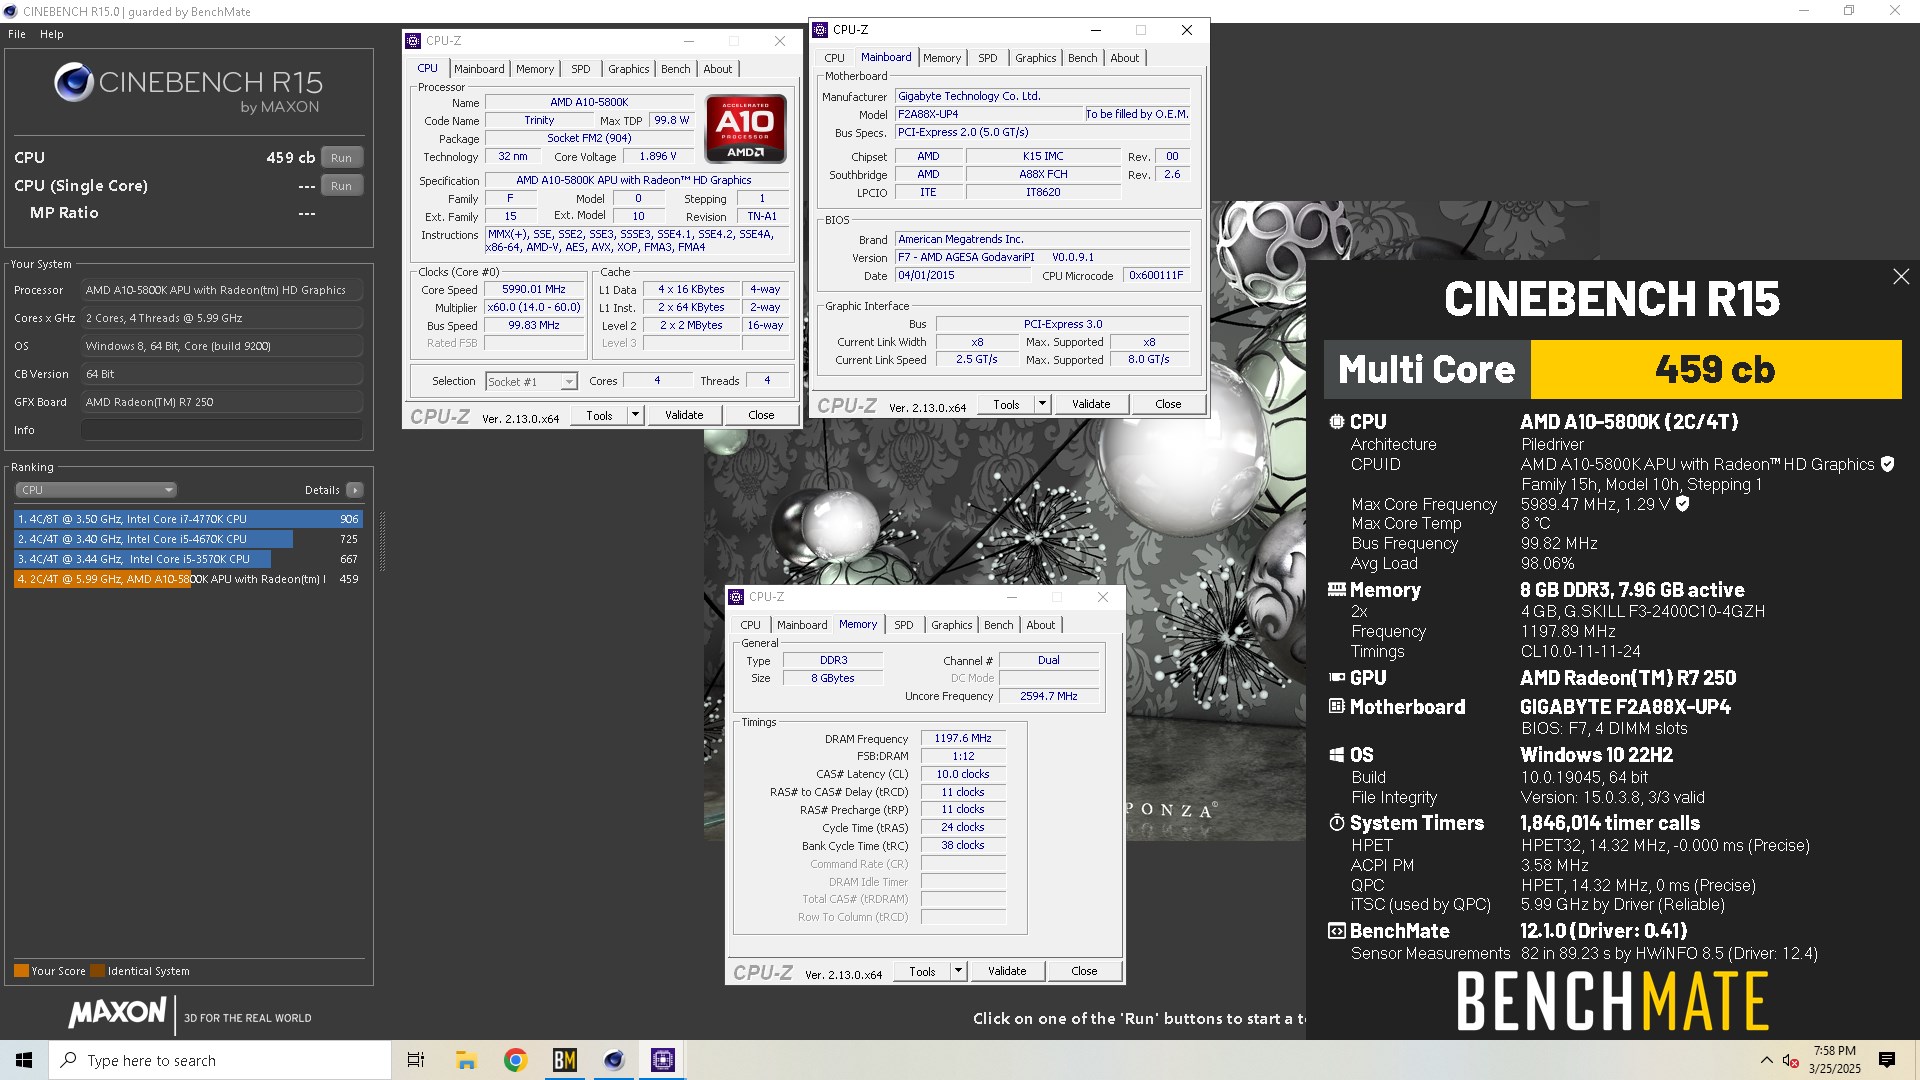1920x1080 pixels.
Task: Select the Intel Core i5-3570K ranking entry
Action: pos(188,559)
